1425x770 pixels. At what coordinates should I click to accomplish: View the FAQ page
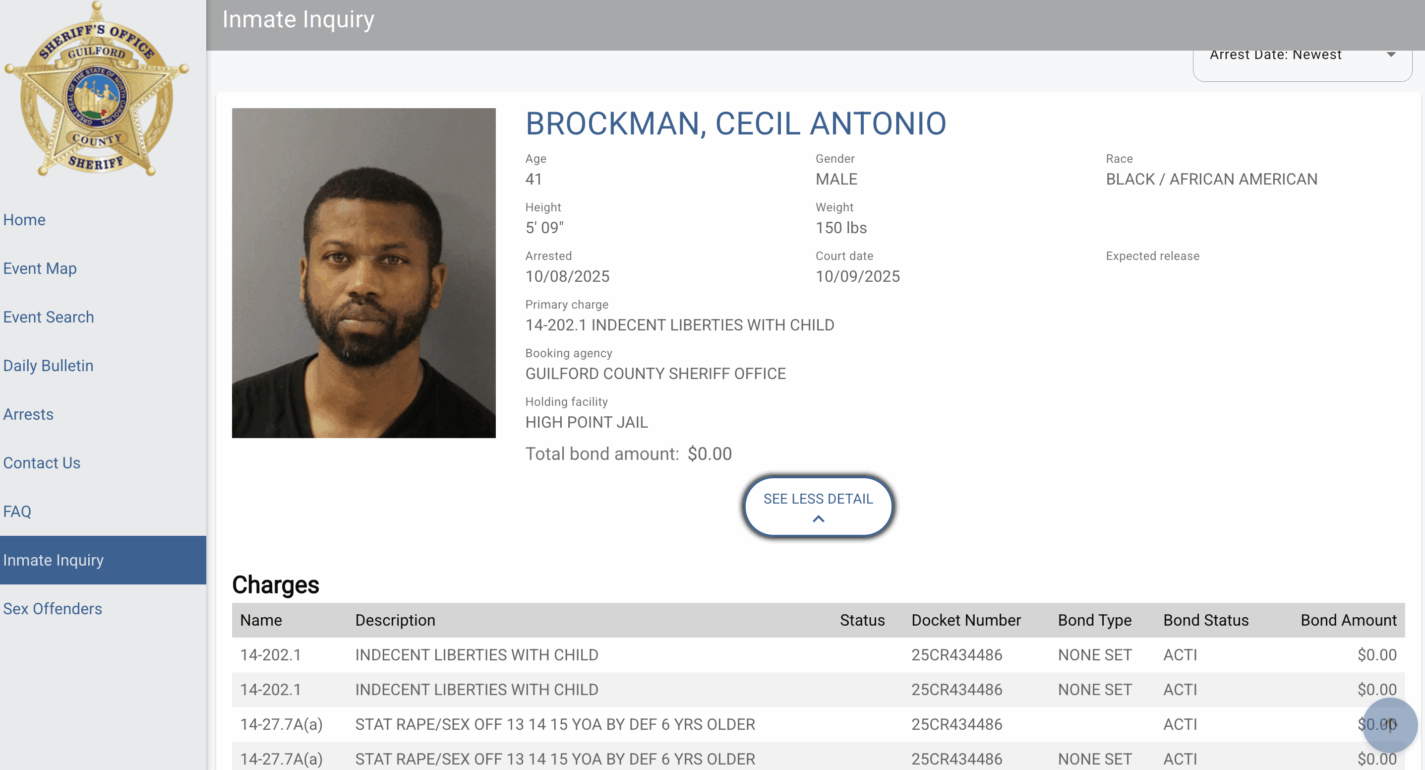[17, 511]
